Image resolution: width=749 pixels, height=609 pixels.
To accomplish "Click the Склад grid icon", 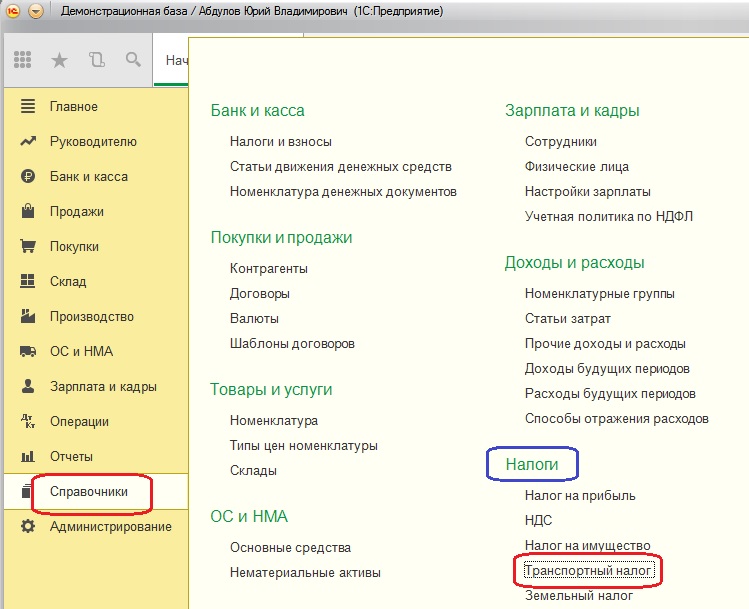I will (28, 281).
